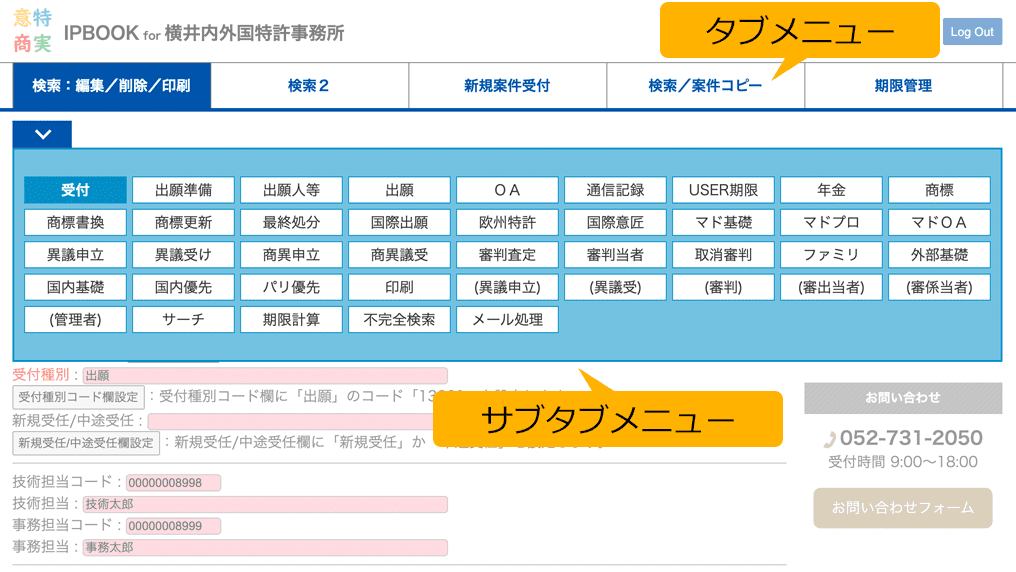
Task: Open the 審判査定 sub-tab
Action: [x=507, y=255]
